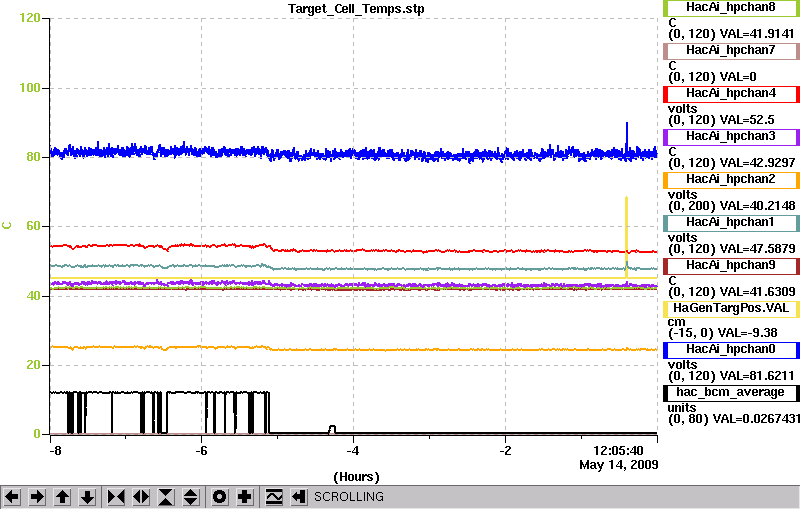
Task: Click the VAL=0.0267431 reading for hac_bcm_average
Action: [x=756, y=419]
